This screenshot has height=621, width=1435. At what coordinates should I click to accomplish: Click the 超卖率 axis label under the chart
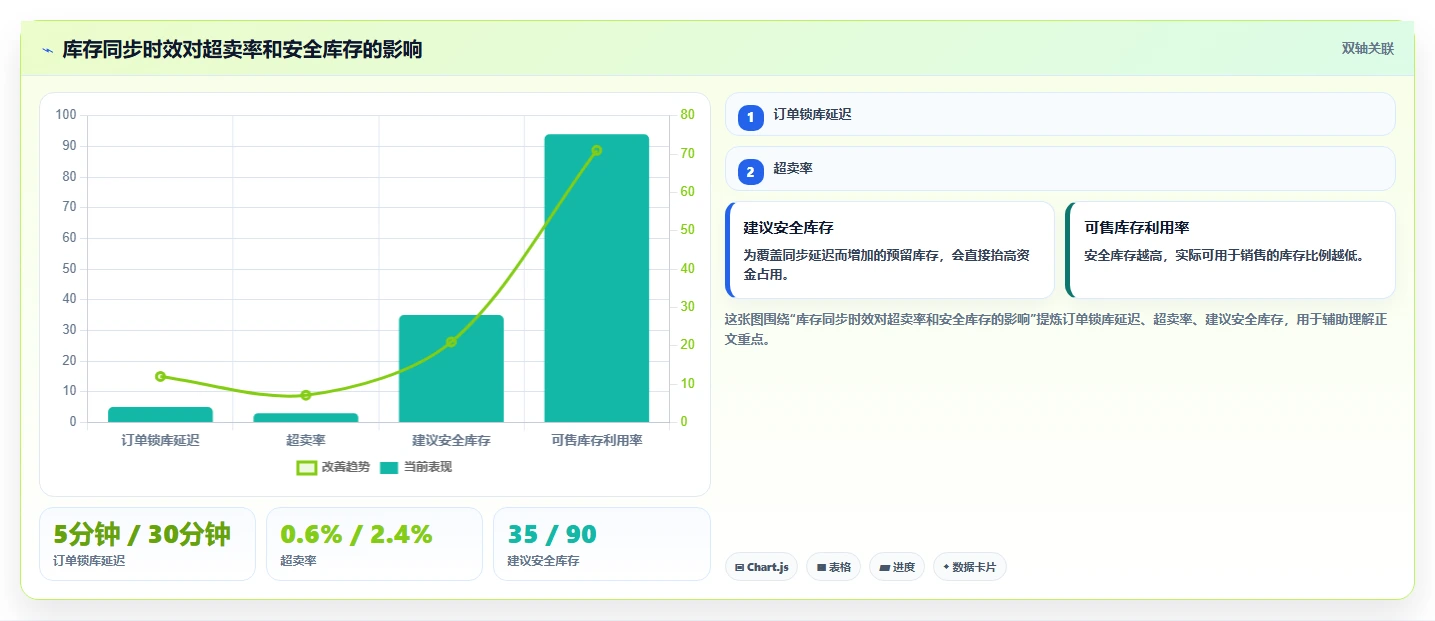pos(306,440)
